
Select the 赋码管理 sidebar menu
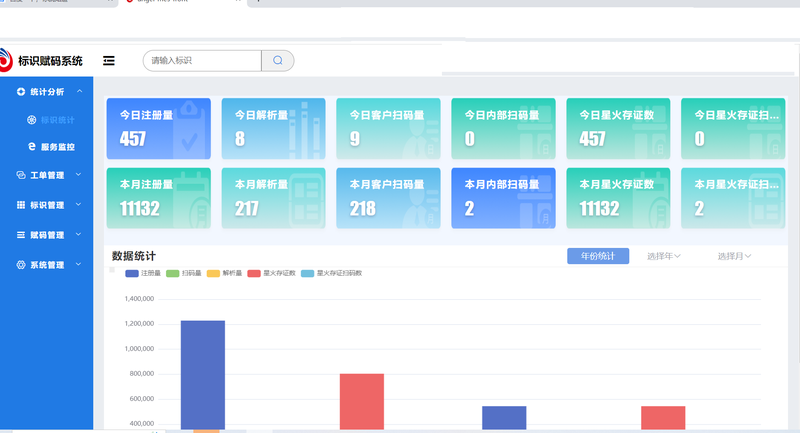46,235
